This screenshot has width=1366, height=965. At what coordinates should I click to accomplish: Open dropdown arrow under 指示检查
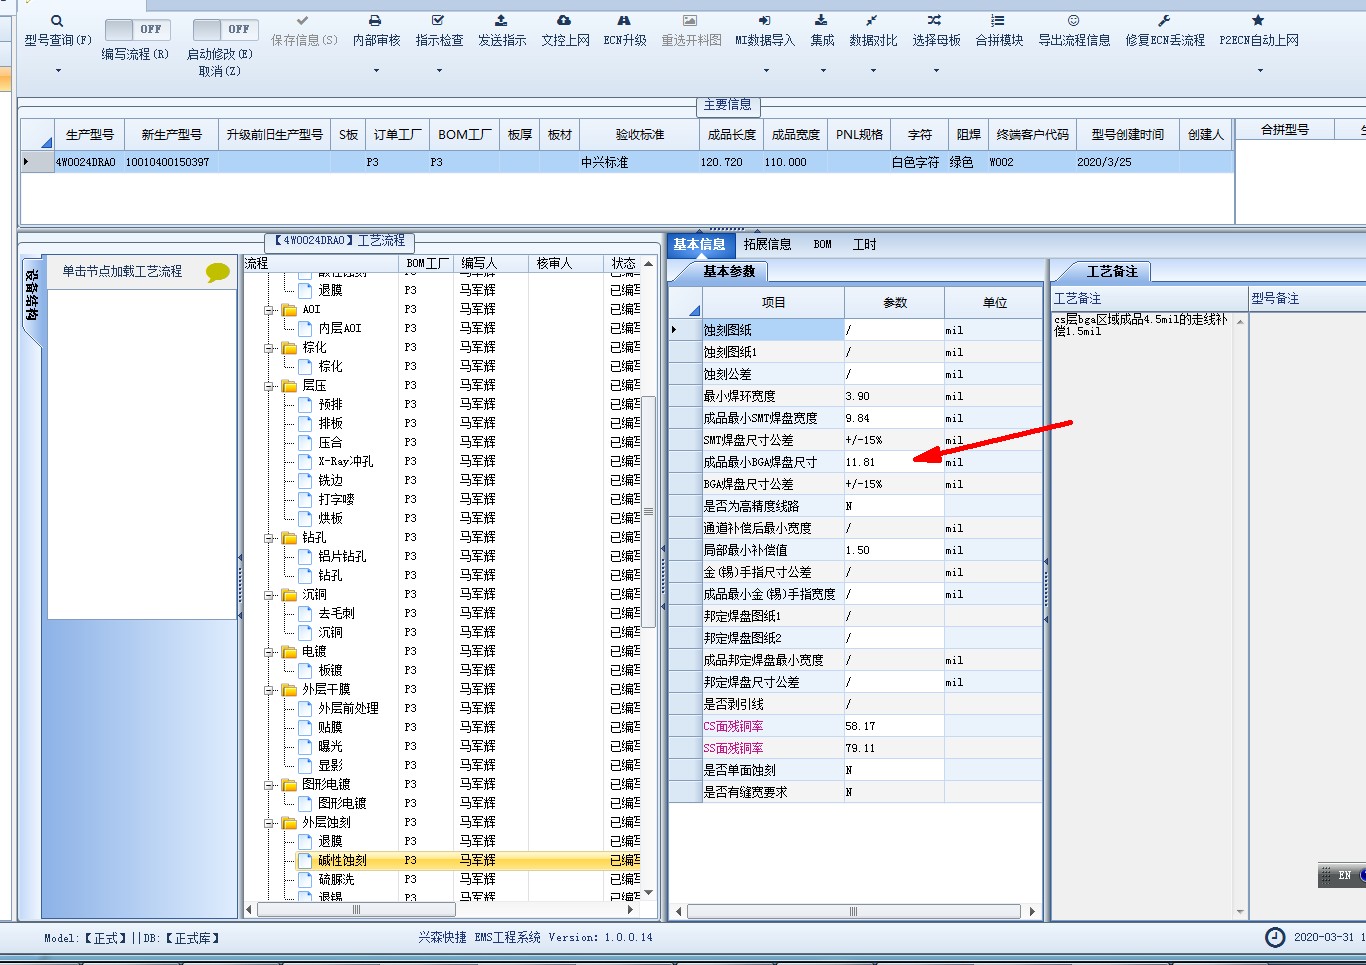pyautogui.click(x=439, y=70)
